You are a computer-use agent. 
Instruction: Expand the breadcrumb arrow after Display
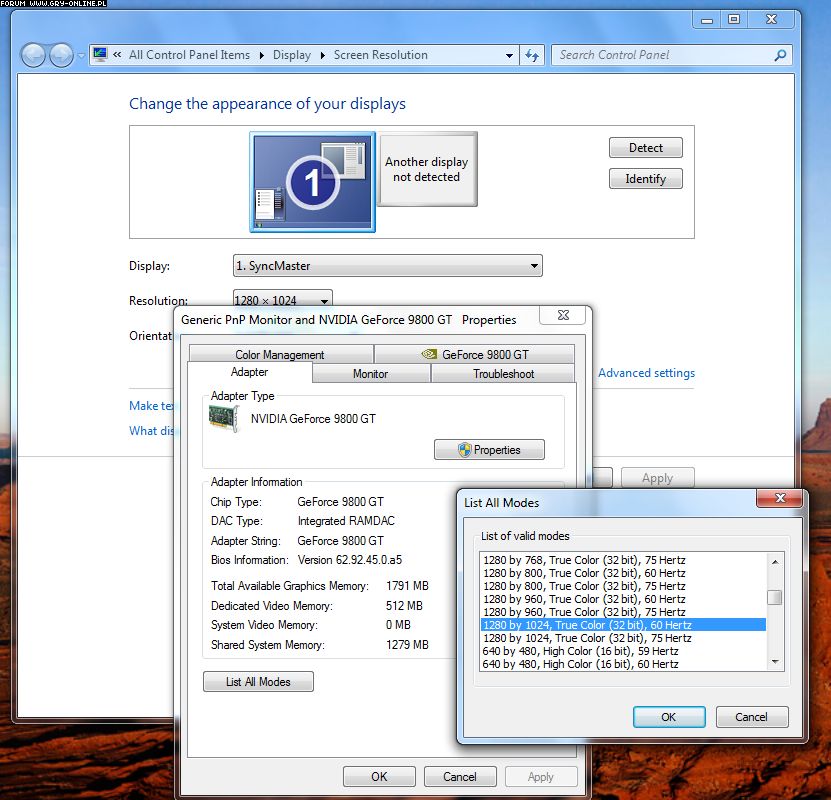[x=322, y=55]
